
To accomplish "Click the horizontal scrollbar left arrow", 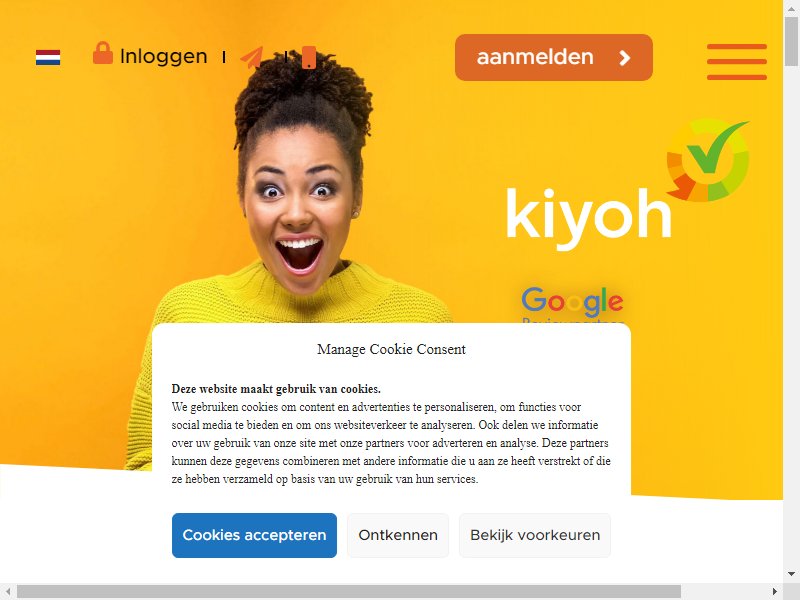I will tap(8, 591).
